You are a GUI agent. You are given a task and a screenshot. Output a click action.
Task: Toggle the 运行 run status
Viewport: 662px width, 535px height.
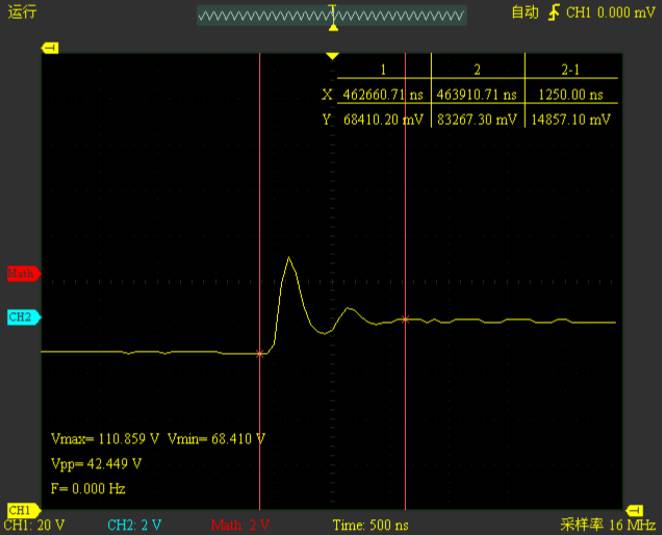22,12
